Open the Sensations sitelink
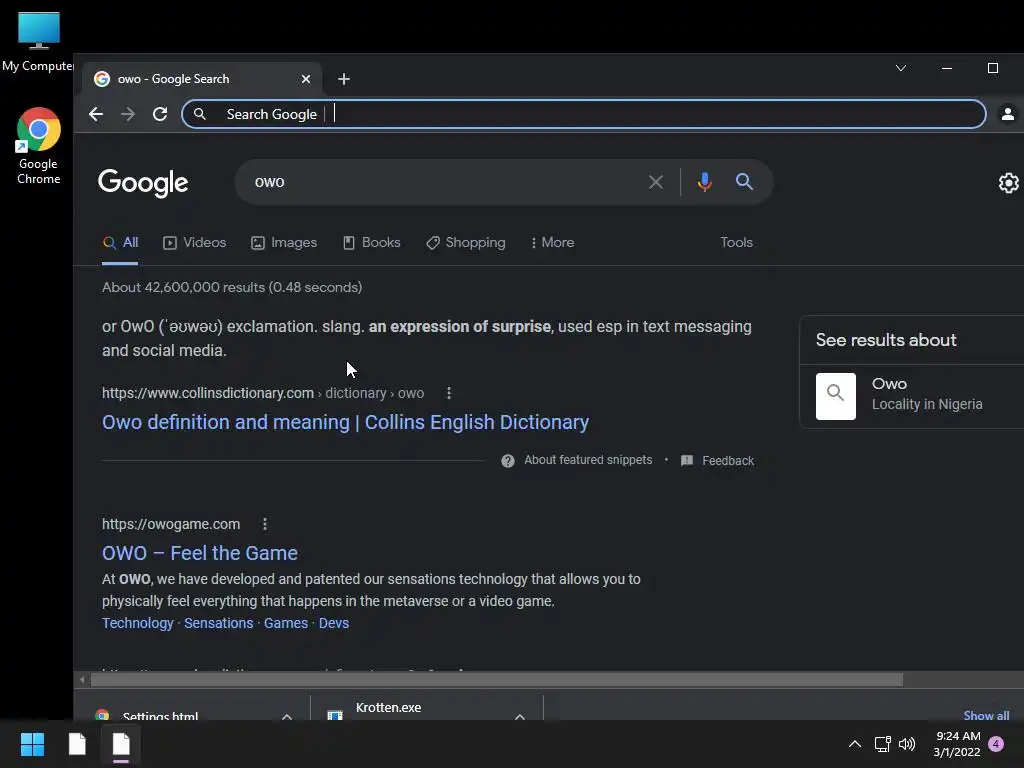 [x=219, y=623]
